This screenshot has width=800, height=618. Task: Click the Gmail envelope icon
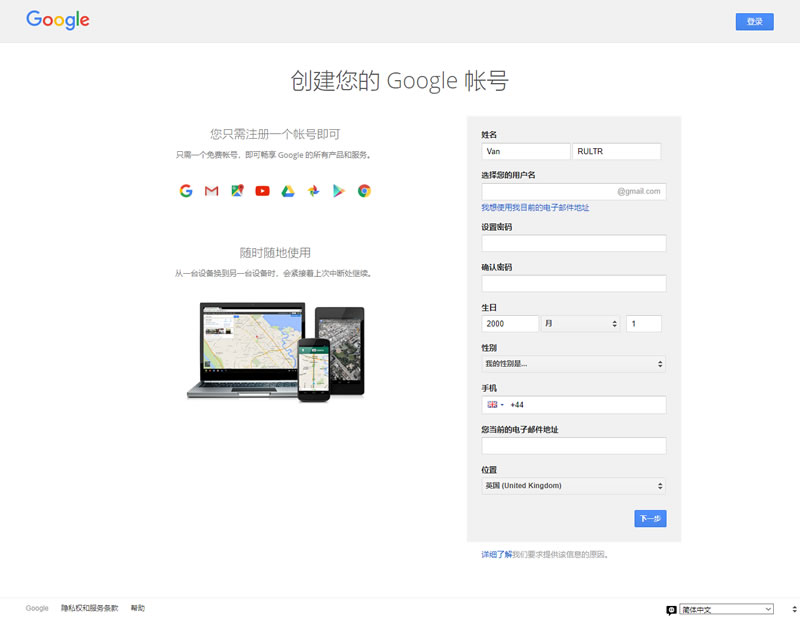pos(211,191)
